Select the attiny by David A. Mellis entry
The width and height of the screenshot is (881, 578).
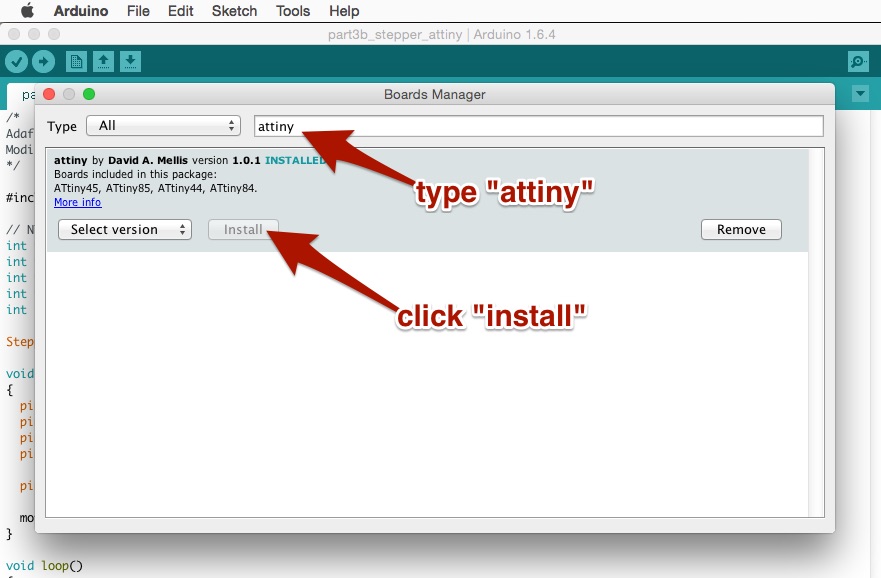pyautogui.click(x=428, y=201)
